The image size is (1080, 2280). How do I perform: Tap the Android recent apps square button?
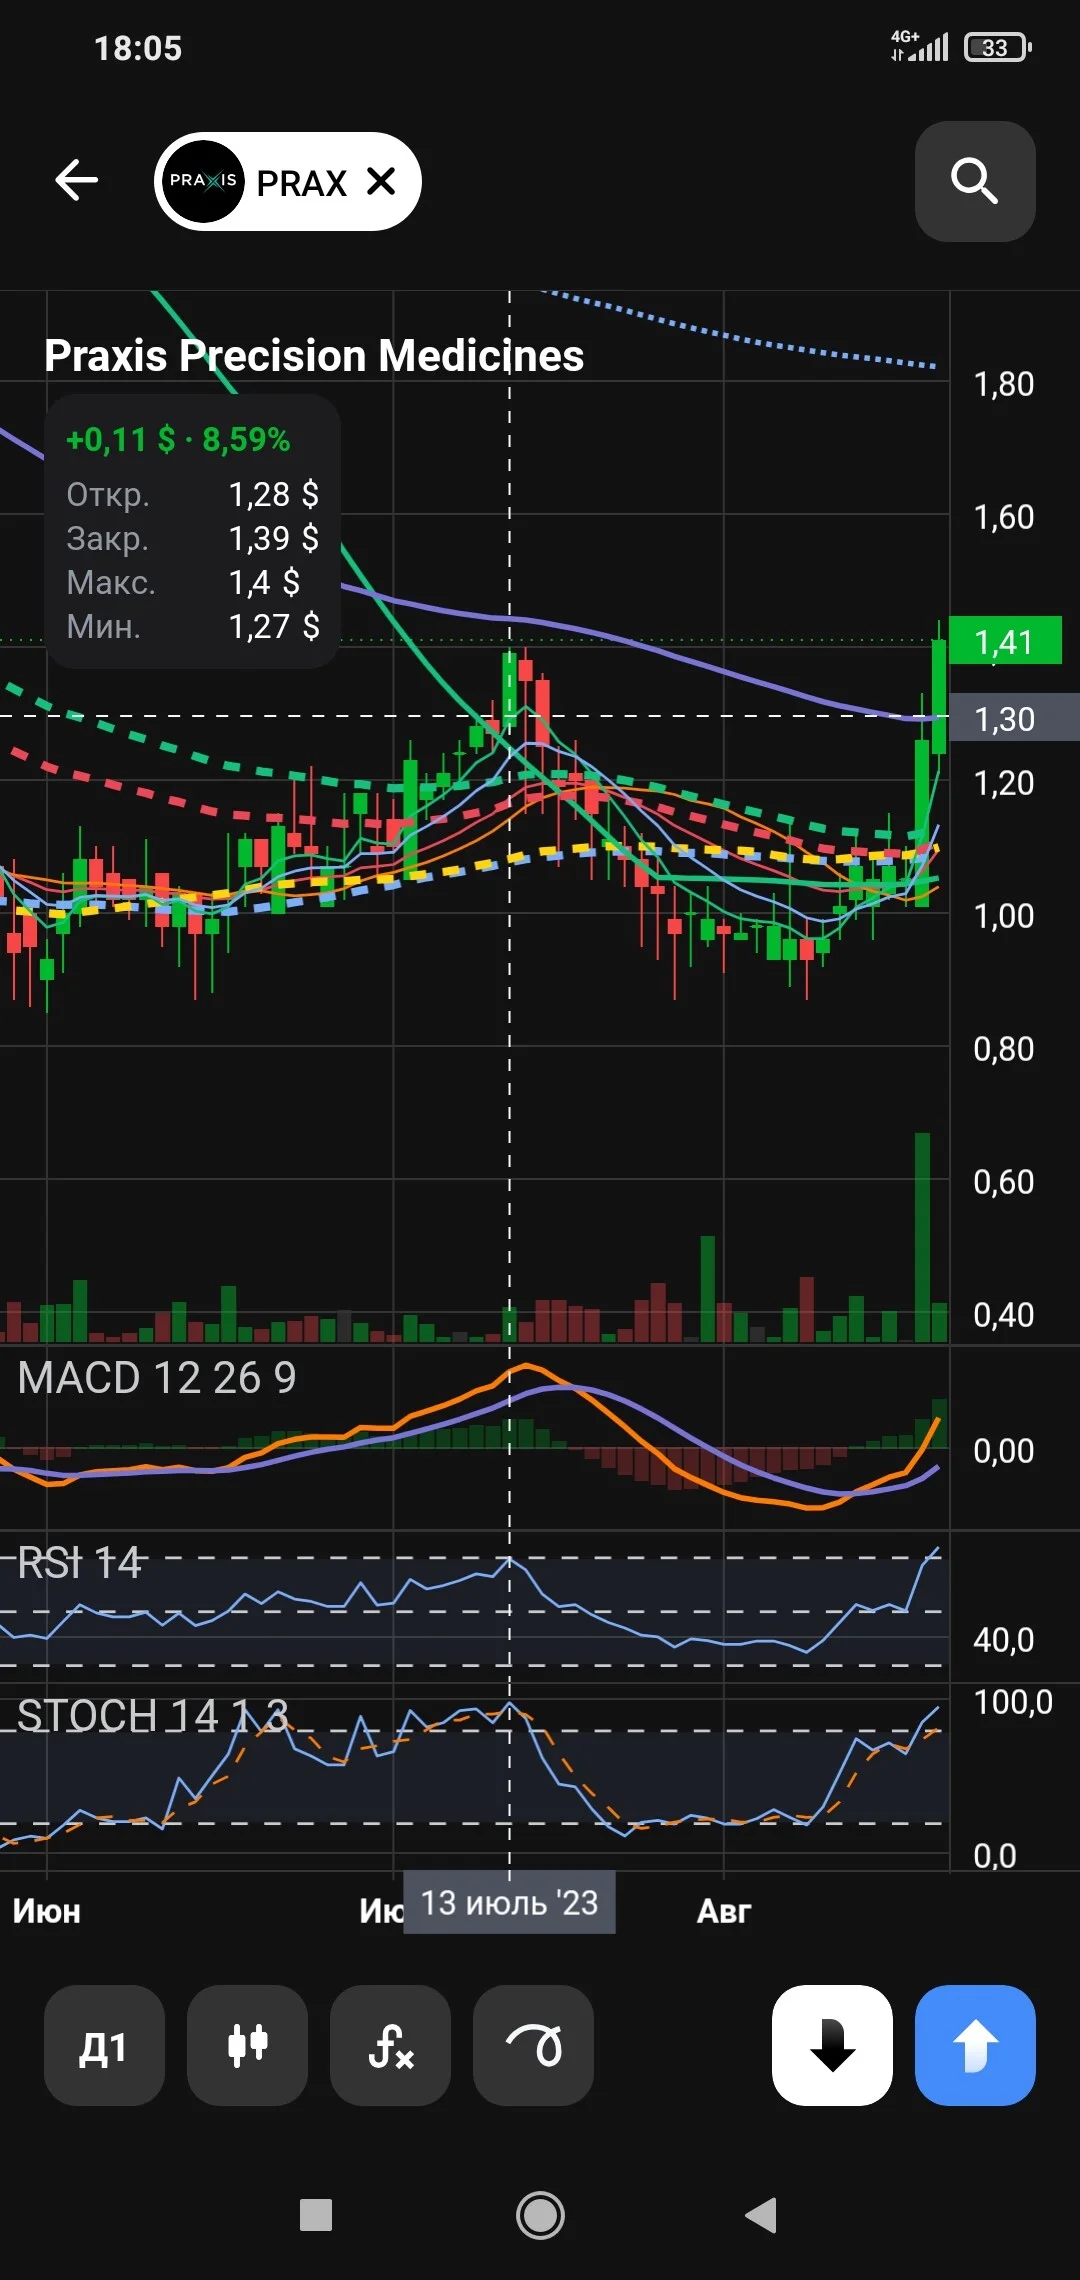[x=316, y=2215]
